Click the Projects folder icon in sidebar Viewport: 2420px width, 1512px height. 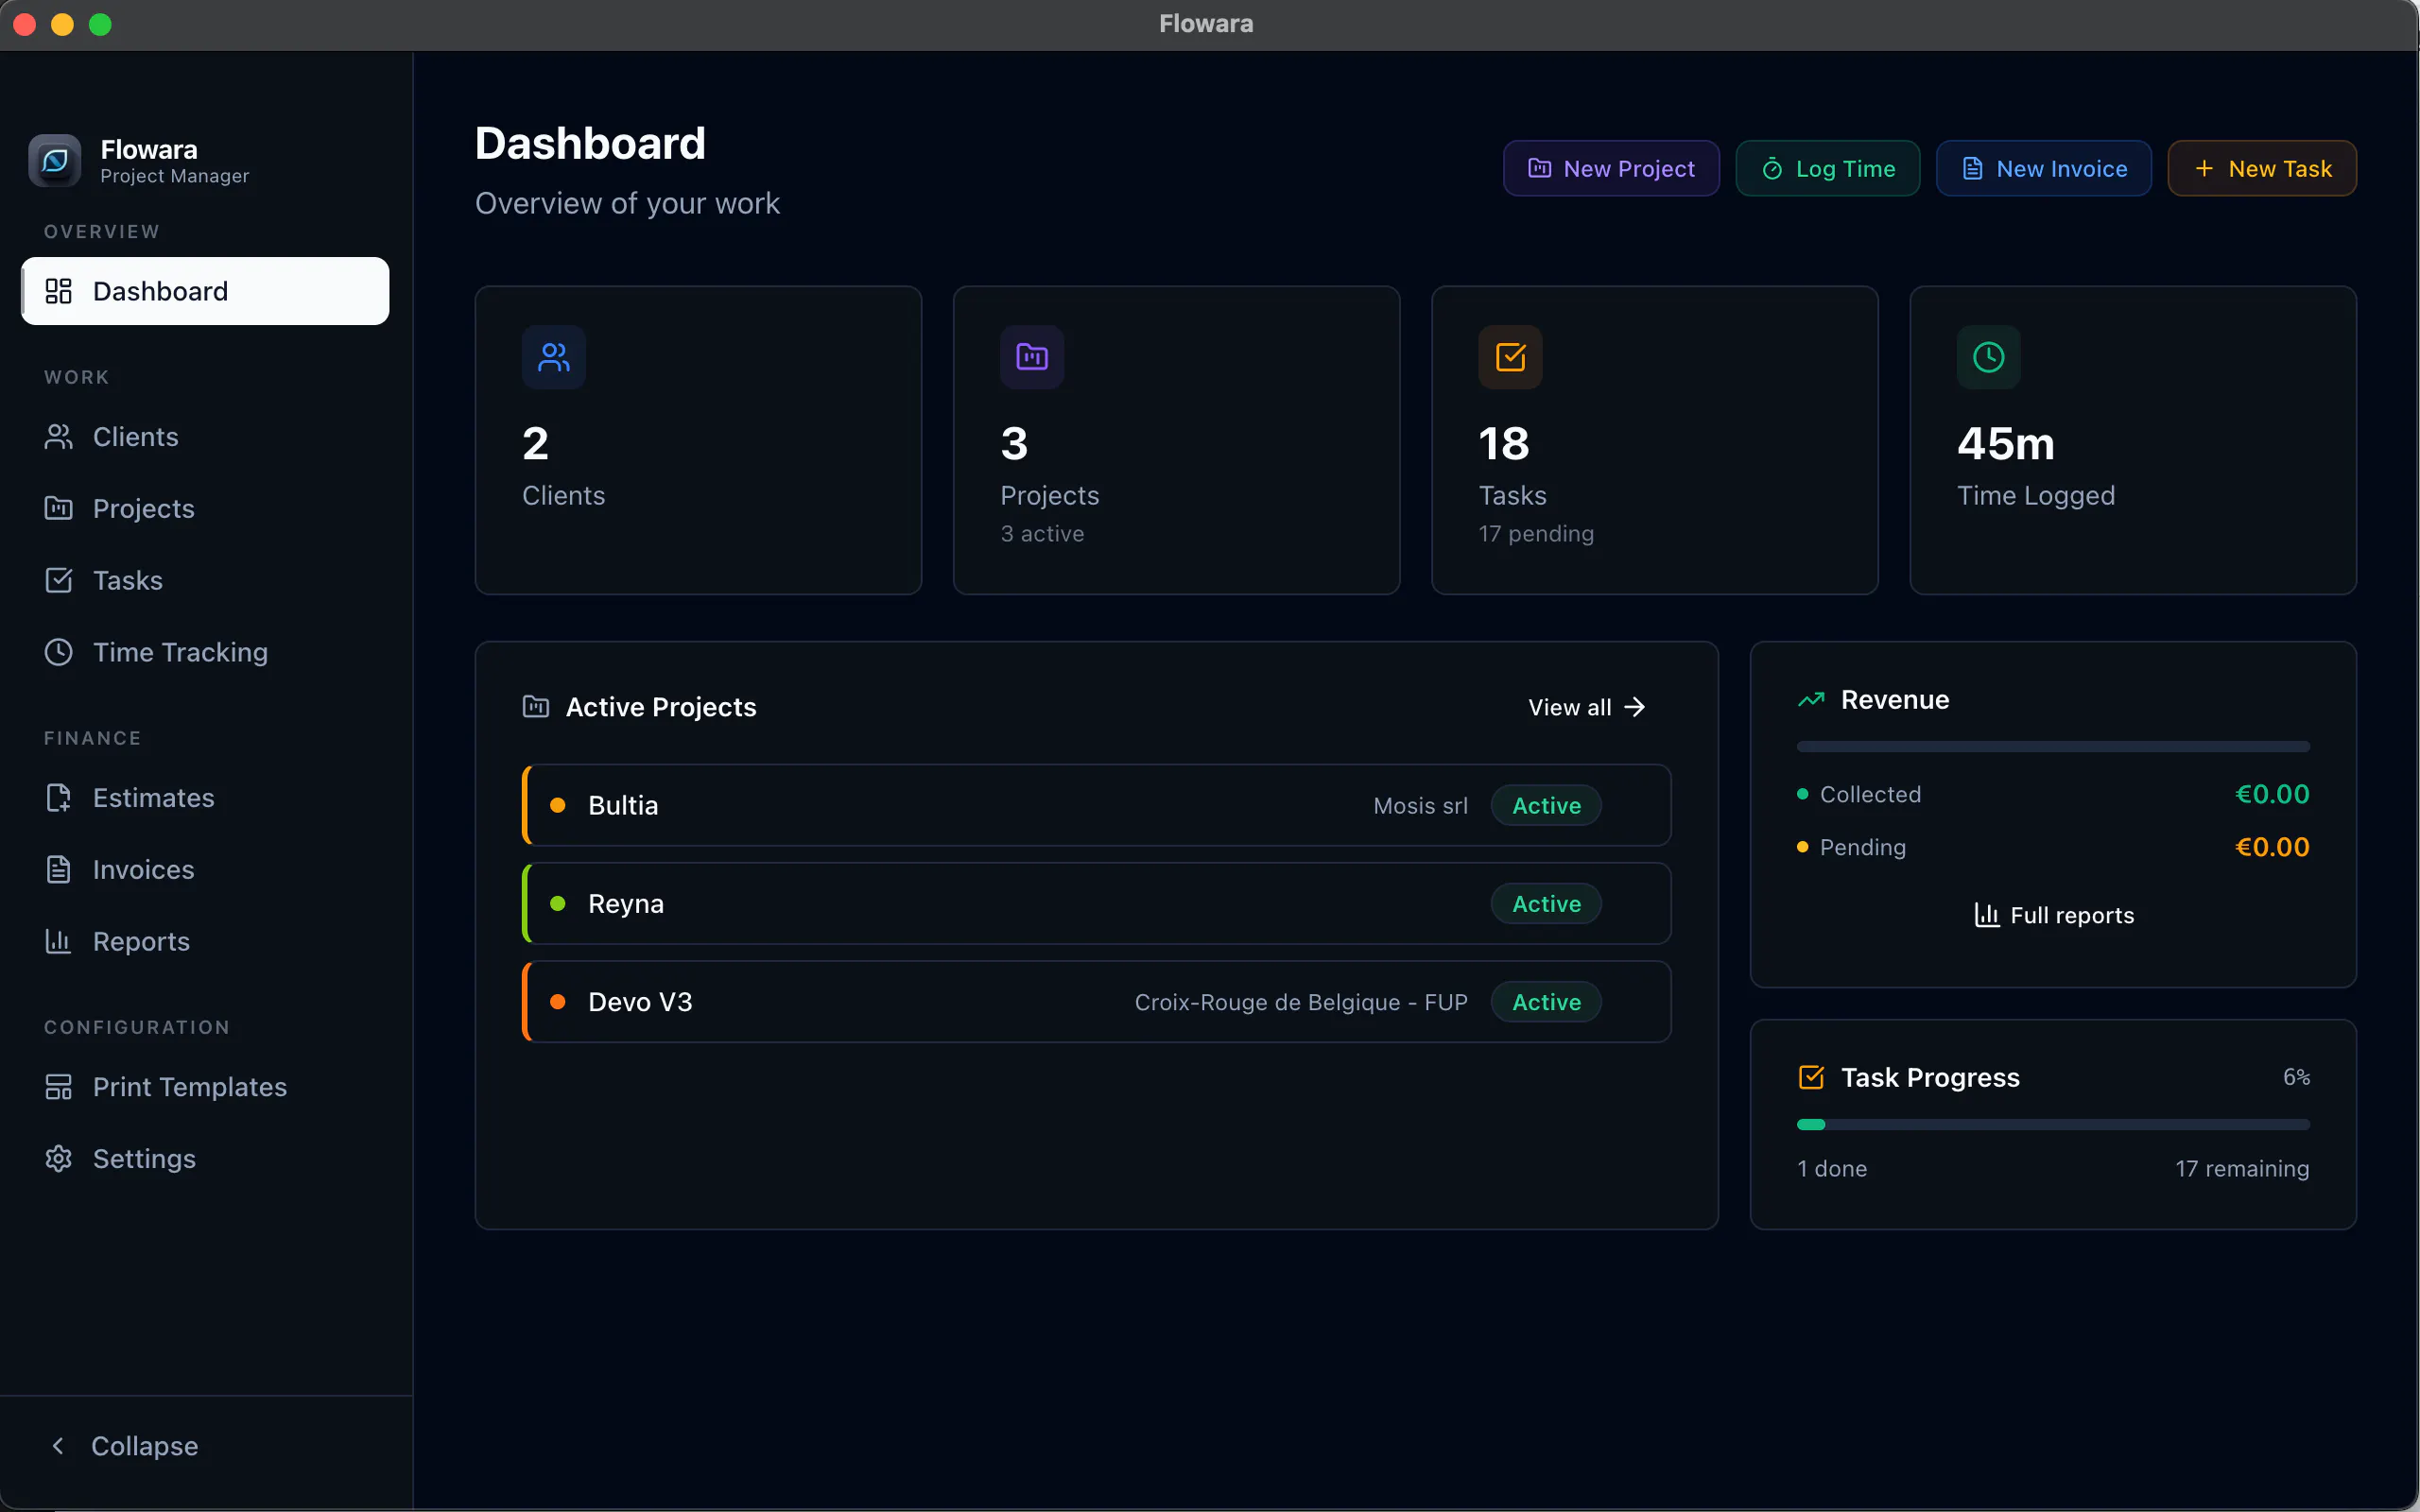(59, 508)
